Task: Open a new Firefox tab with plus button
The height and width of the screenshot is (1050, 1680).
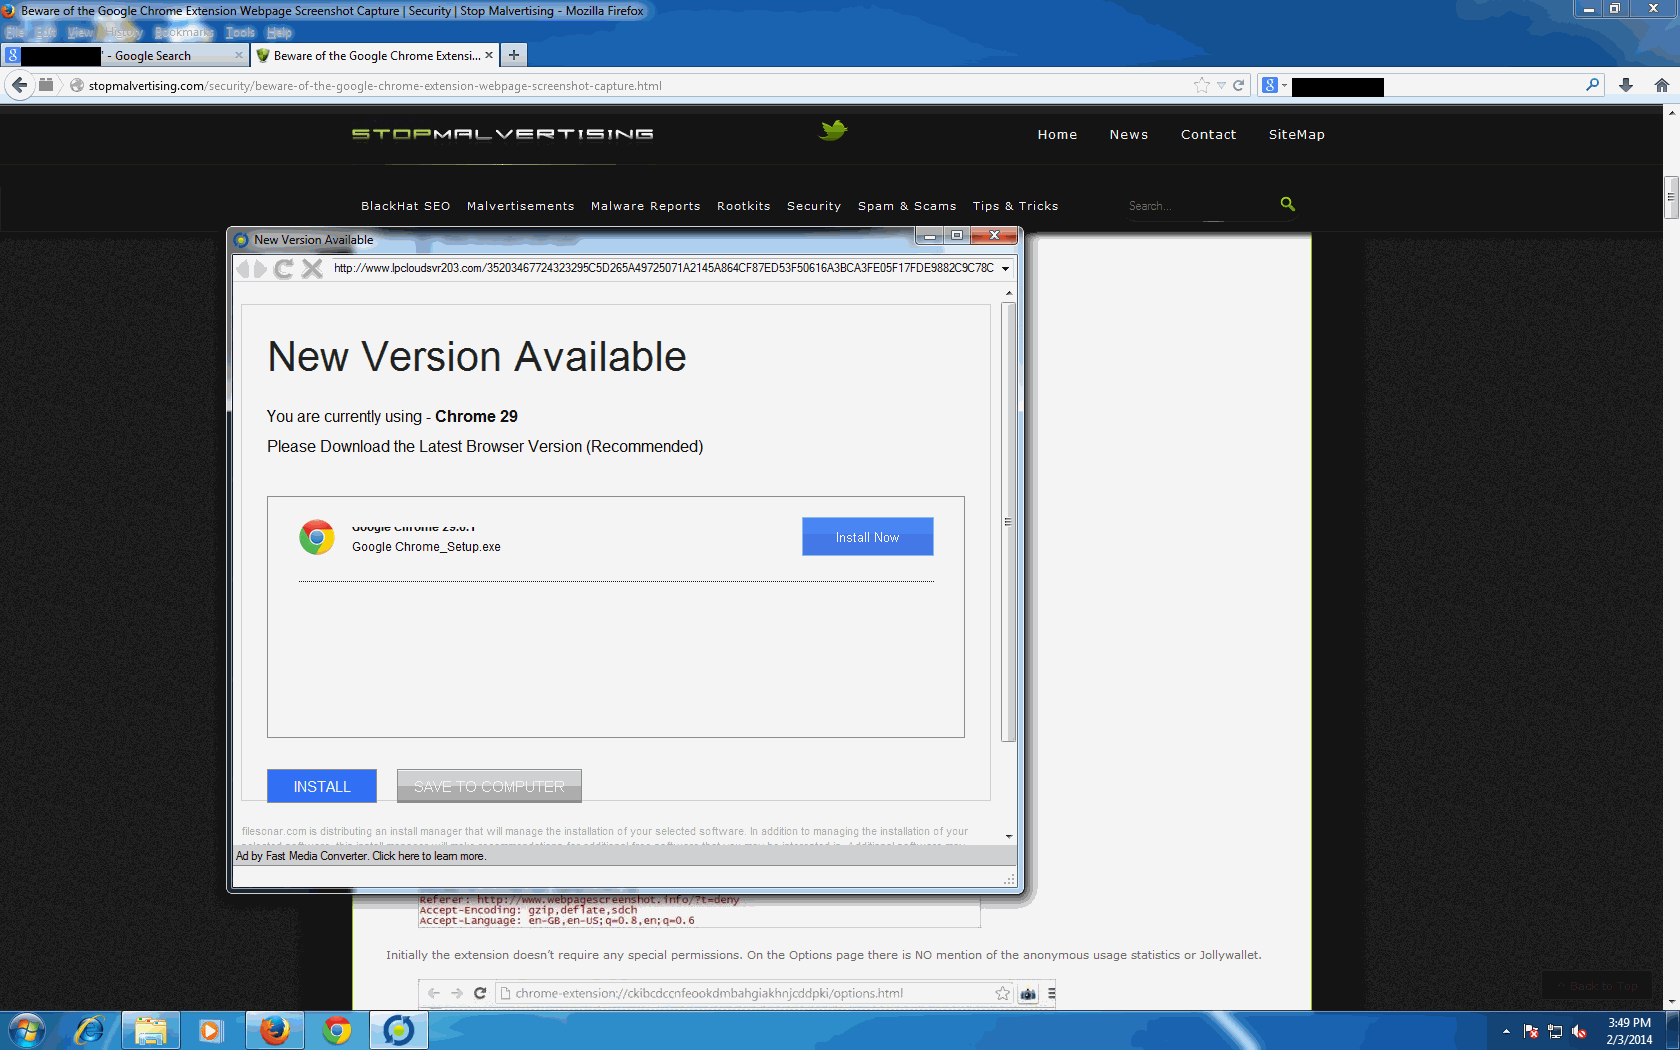Action: click(x=514, y=55)
